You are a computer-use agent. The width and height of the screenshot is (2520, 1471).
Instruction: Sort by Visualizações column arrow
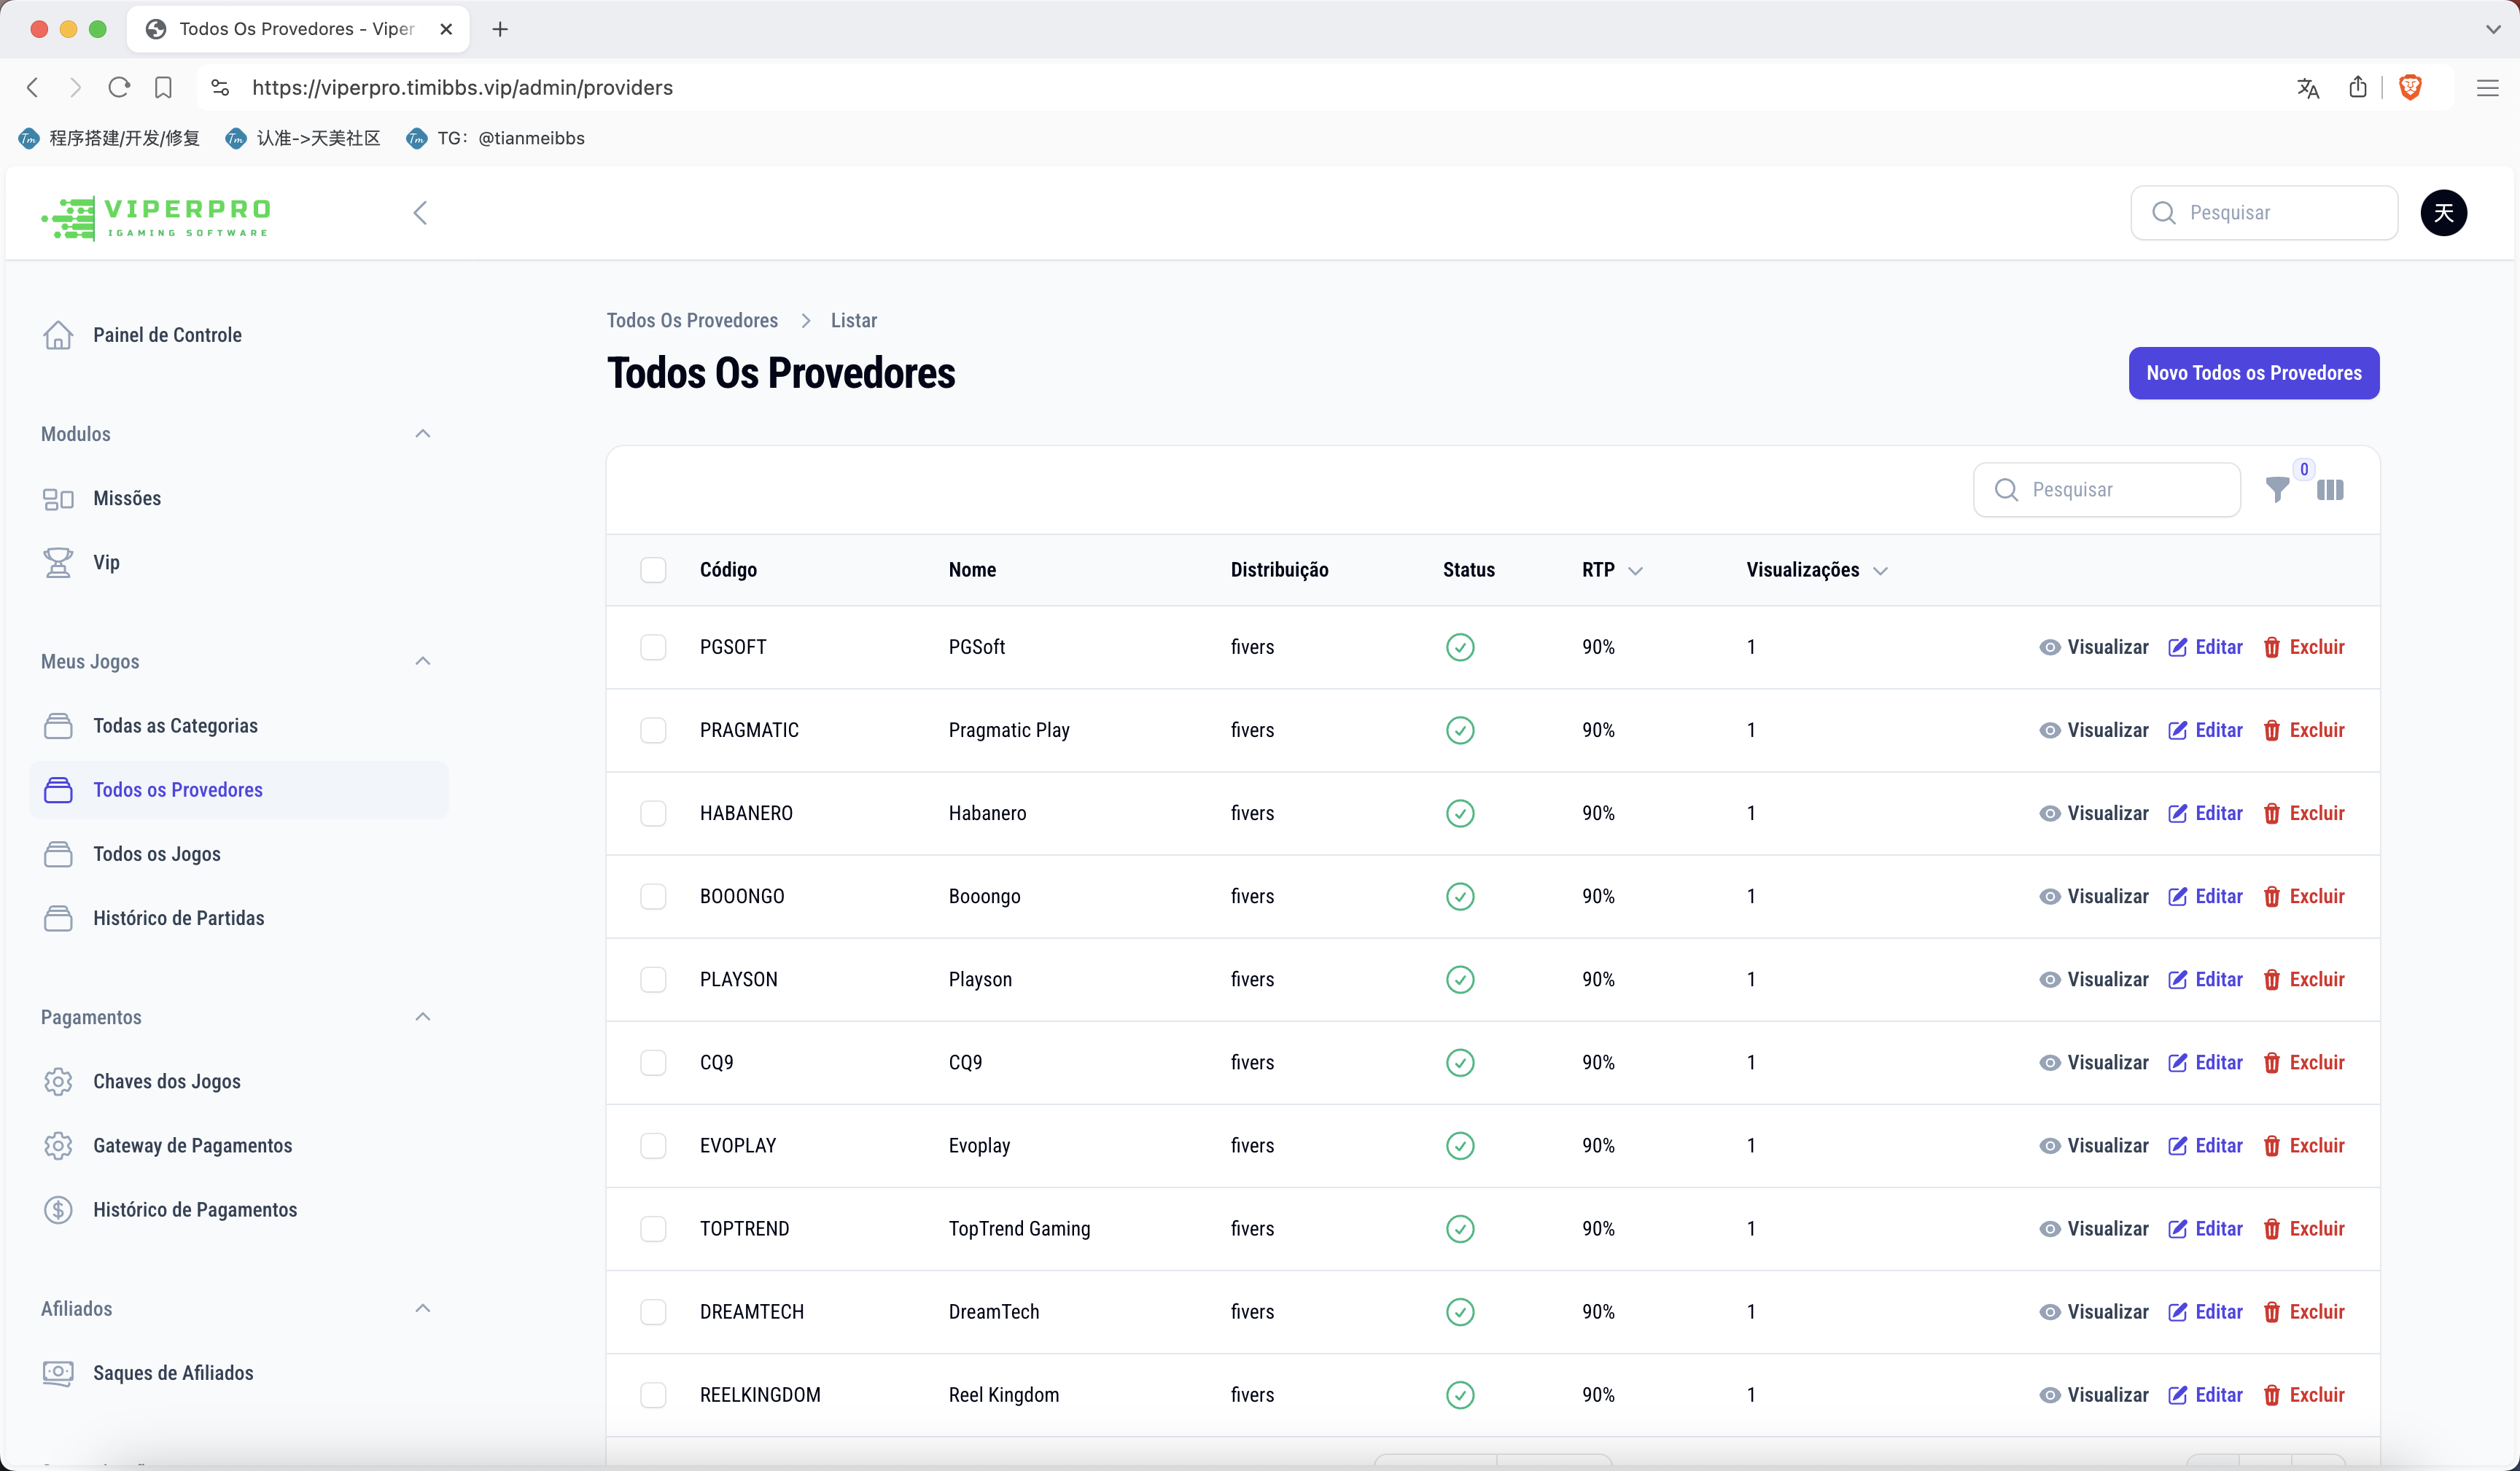(1880, 571)
